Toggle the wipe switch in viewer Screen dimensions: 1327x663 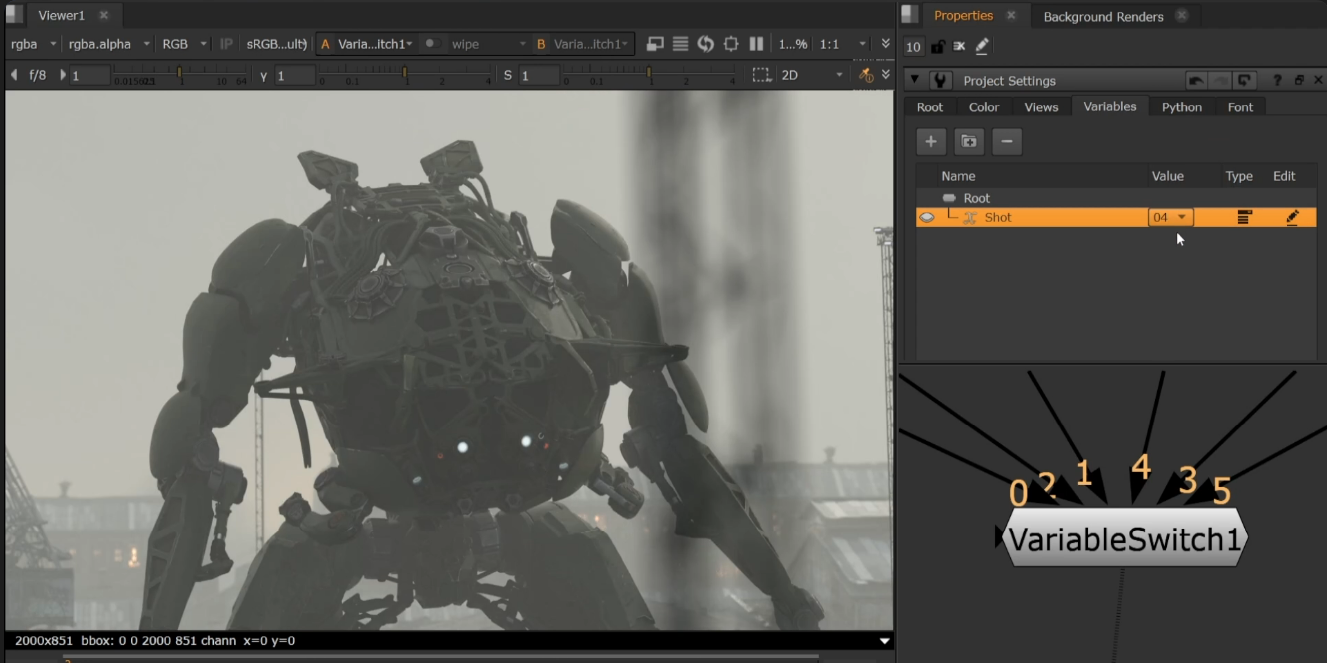pos(431,44)
